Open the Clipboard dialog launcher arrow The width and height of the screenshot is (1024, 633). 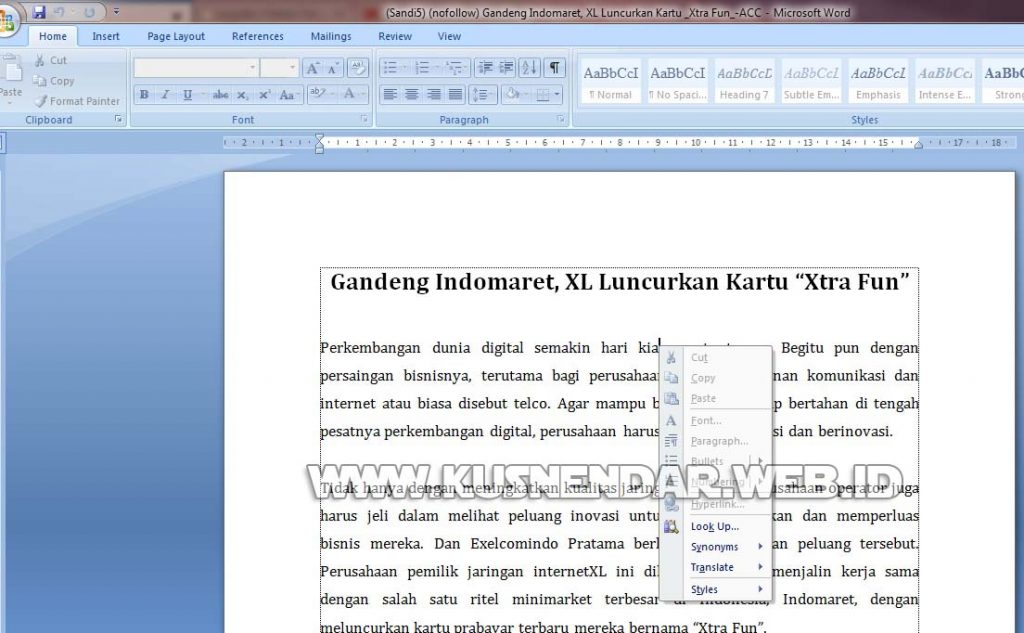pos(119,119)
